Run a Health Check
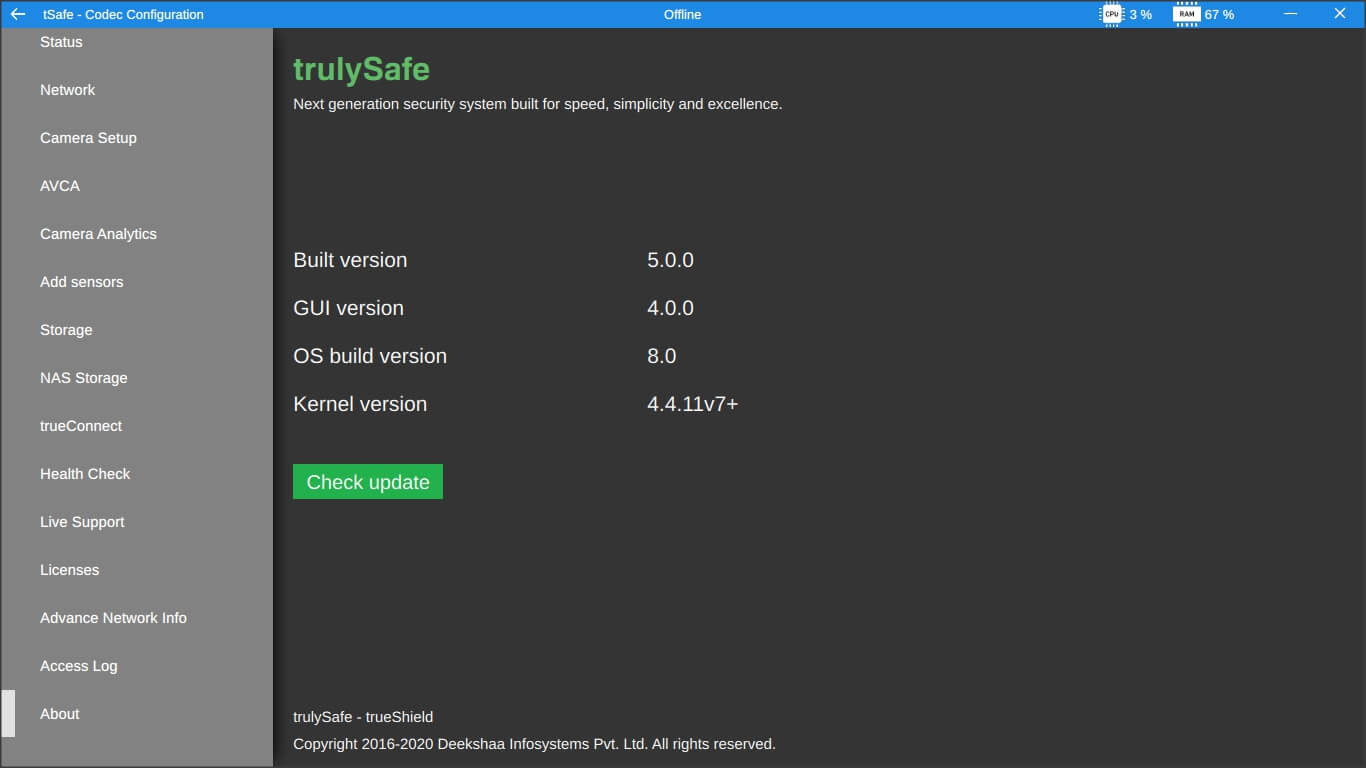 coord(85,473)
